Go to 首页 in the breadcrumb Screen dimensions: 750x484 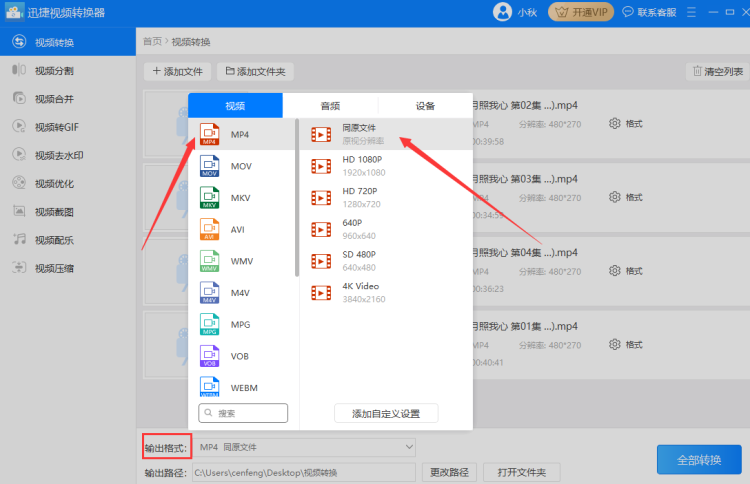[x=153, y=42]
